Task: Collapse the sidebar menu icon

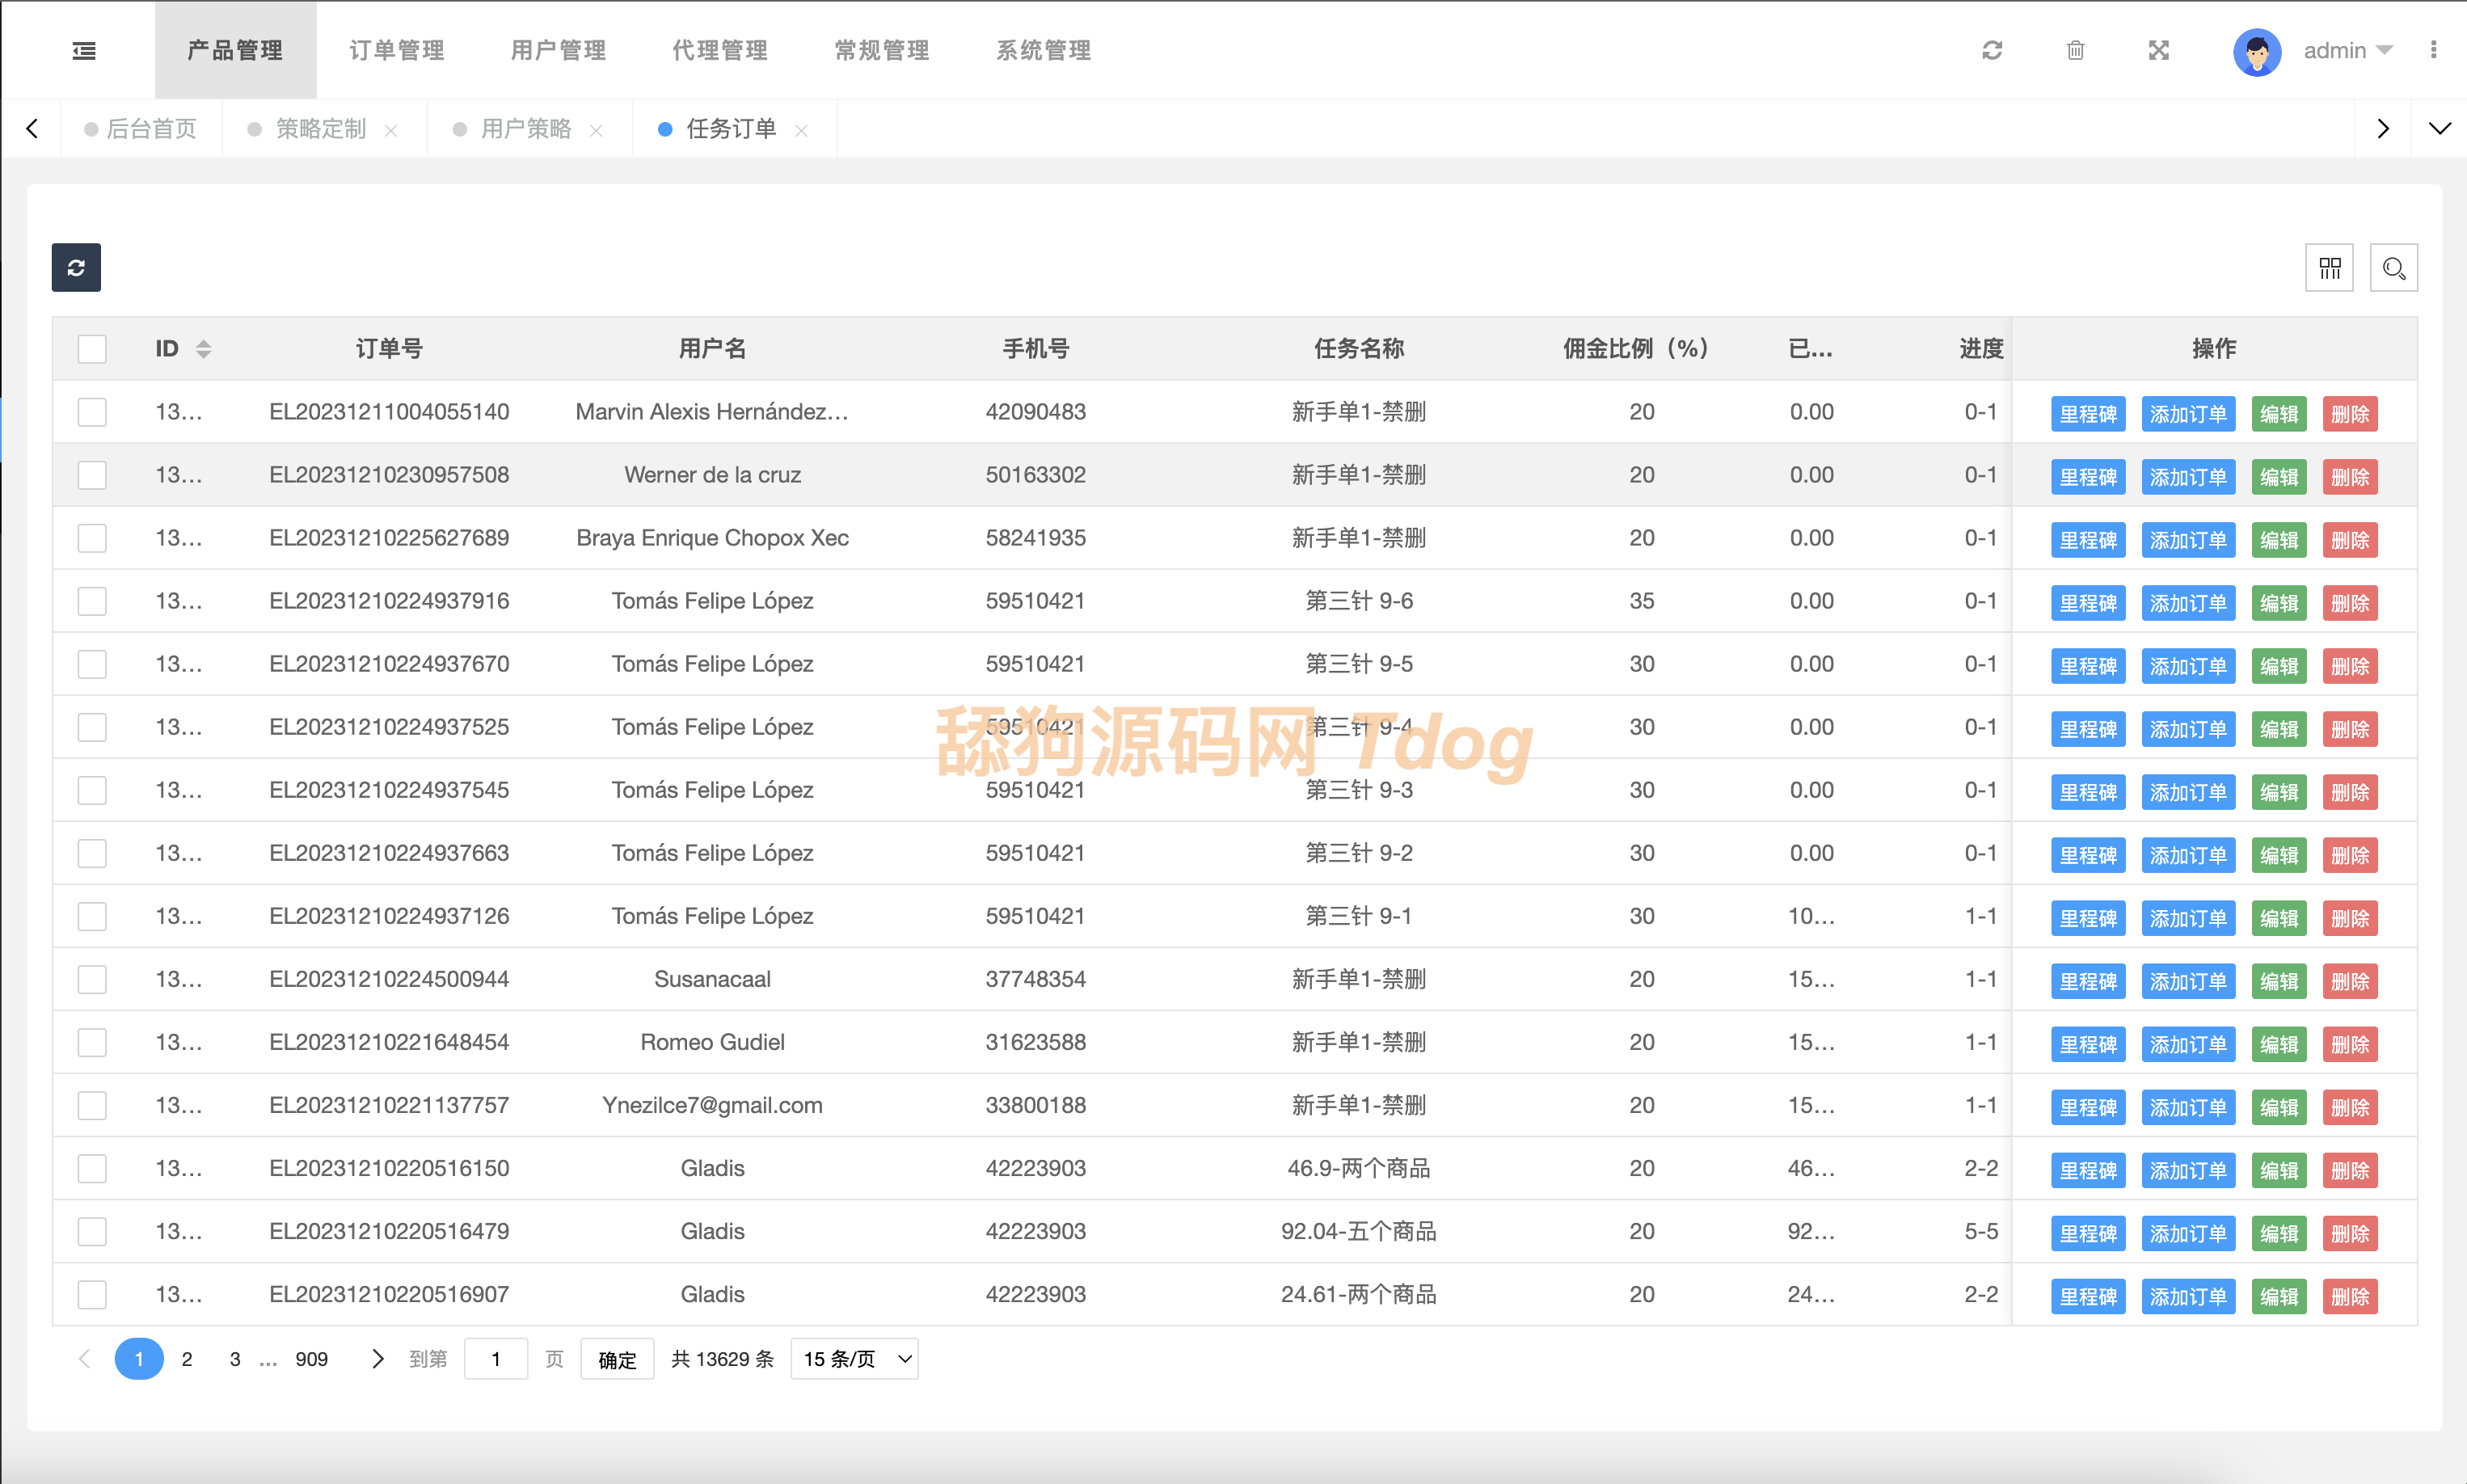Action: coord(84,50)
